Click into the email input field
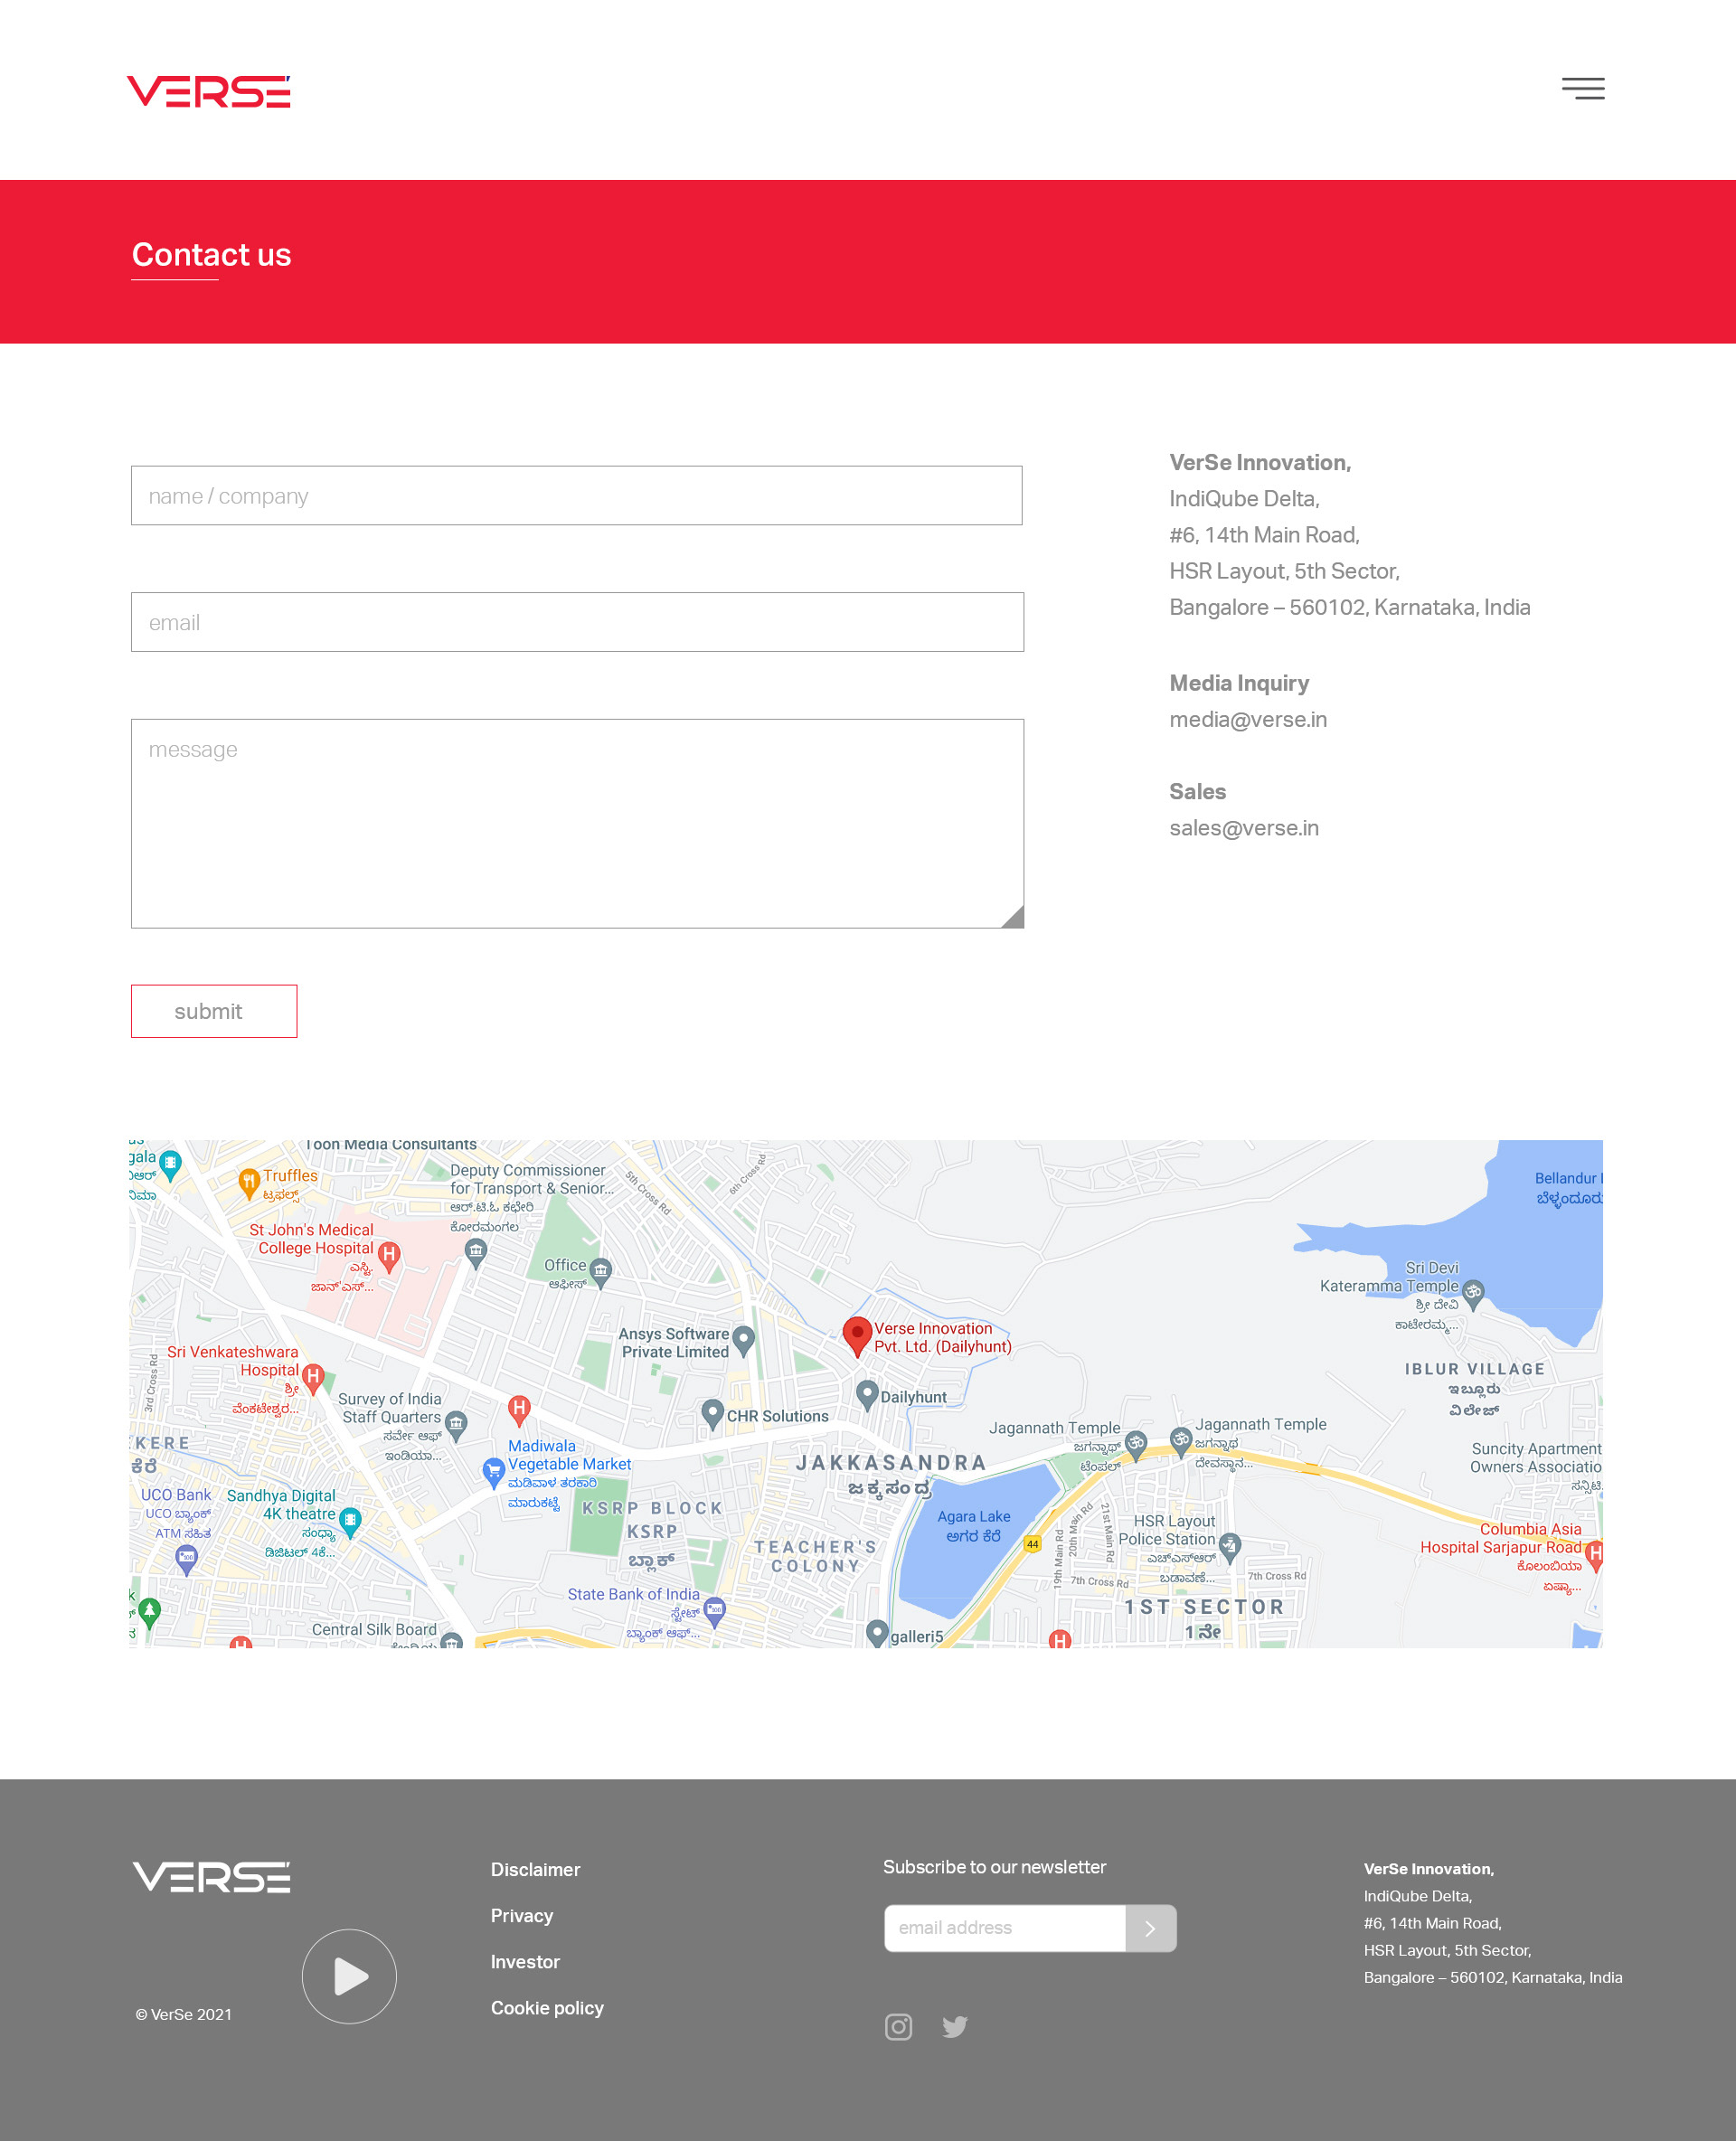This screenshot has width=1736, height=2141. tap(576, 622)
